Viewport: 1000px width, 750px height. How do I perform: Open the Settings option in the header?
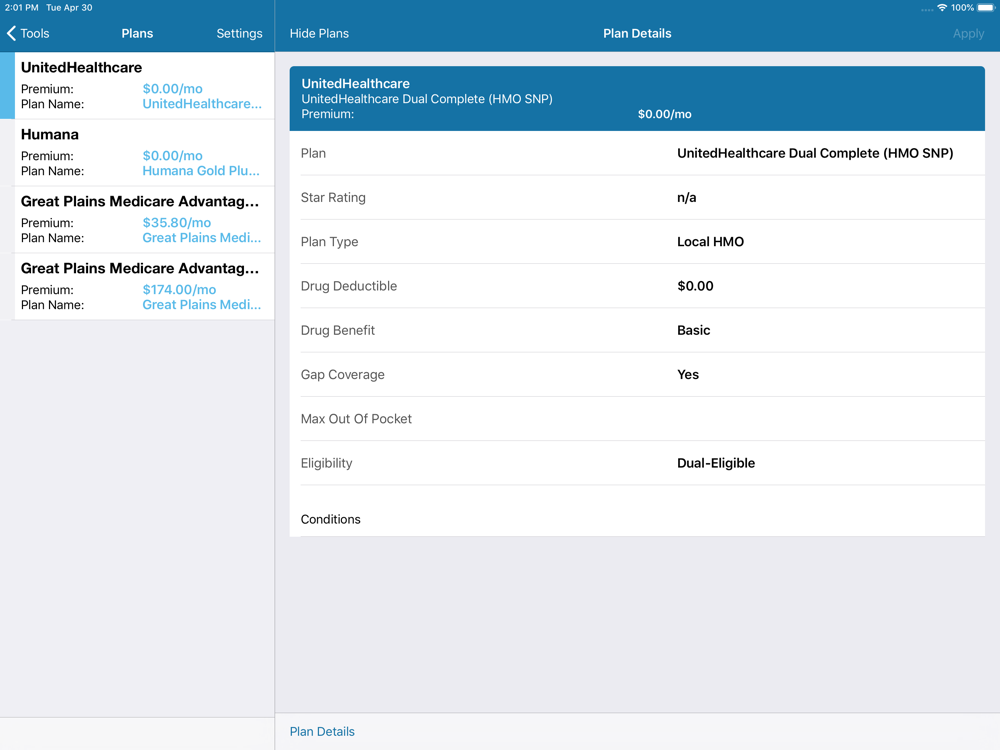[239, 33]
